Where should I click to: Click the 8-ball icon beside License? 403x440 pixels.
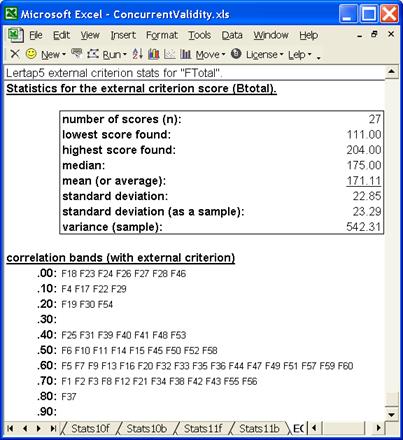point(236,54)
